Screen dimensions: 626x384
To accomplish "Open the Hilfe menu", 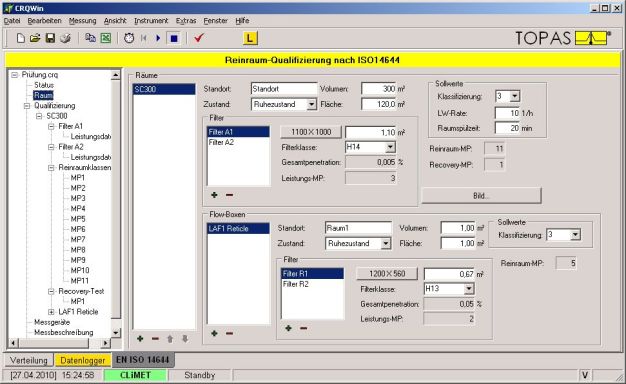I will tap(242, 21).
